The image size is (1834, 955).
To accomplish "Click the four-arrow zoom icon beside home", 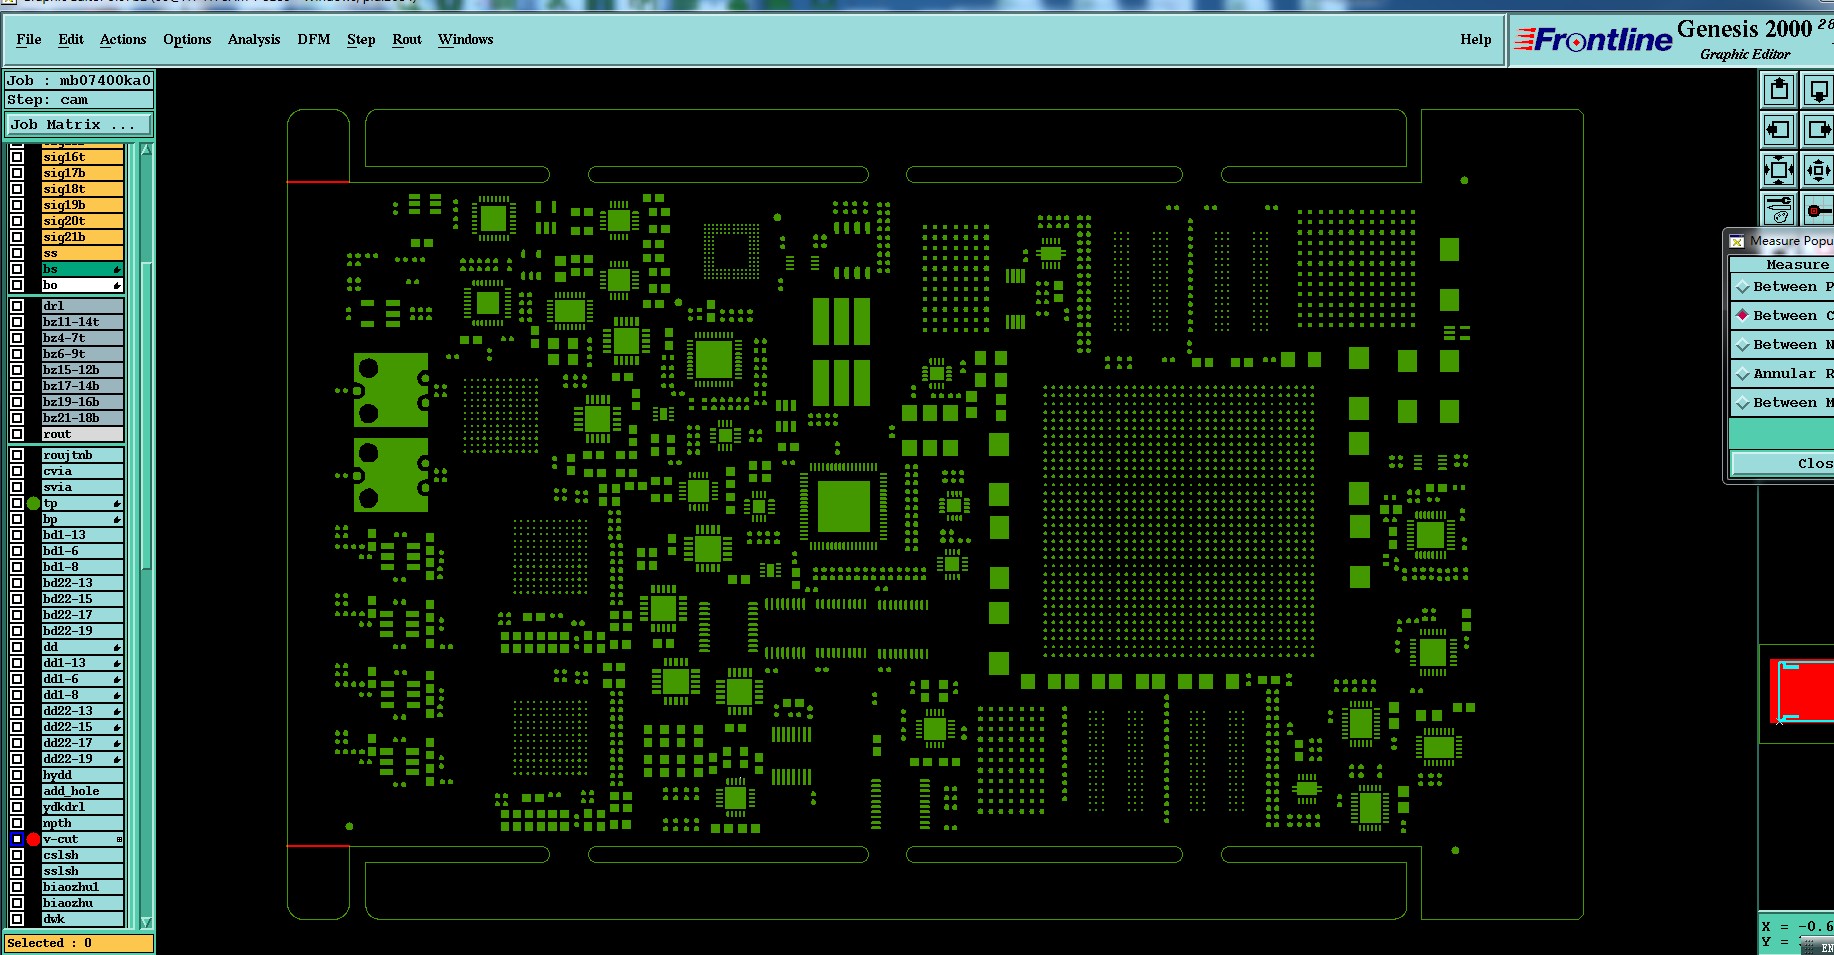I will coord(1818,170).
